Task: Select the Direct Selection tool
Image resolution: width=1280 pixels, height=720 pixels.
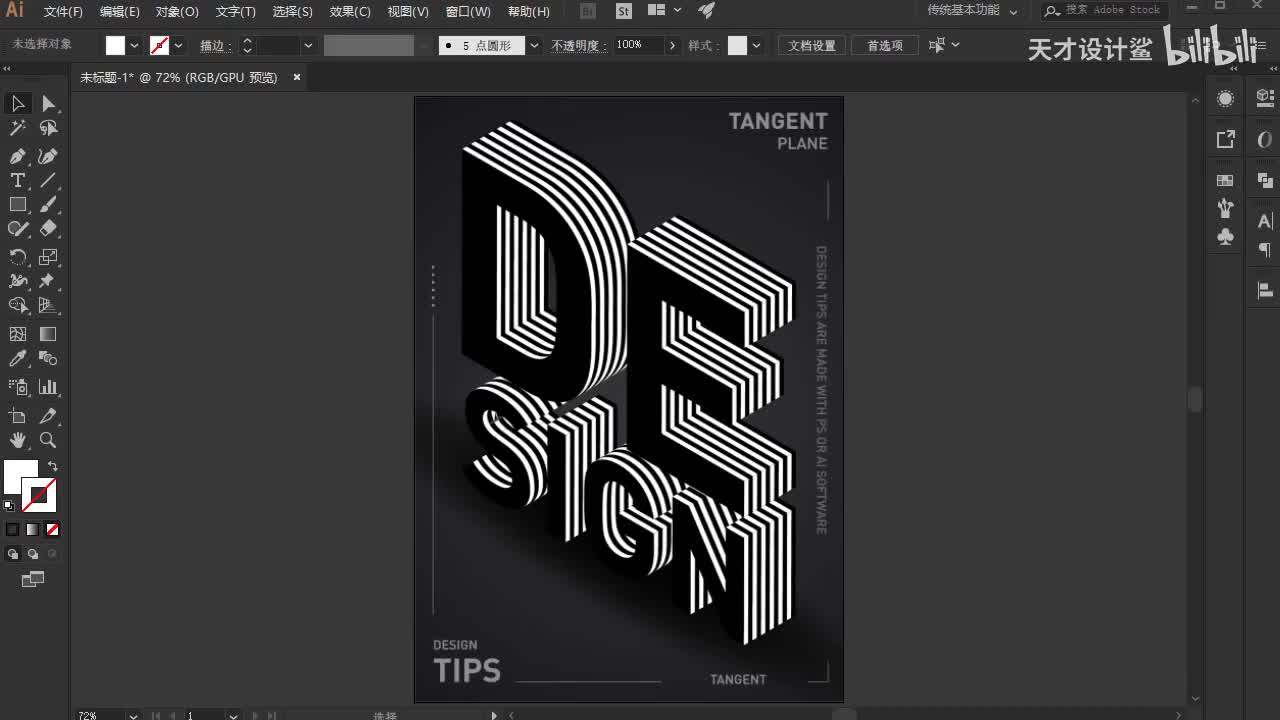Action: (48, 104)
